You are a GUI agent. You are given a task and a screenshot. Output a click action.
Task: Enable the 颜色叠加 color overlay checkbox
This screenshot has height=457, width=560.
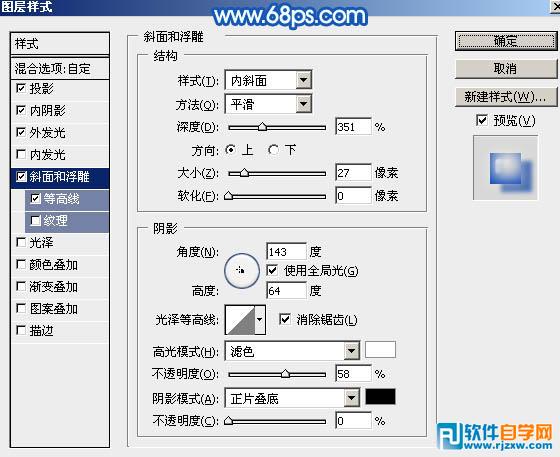(21, 265)
